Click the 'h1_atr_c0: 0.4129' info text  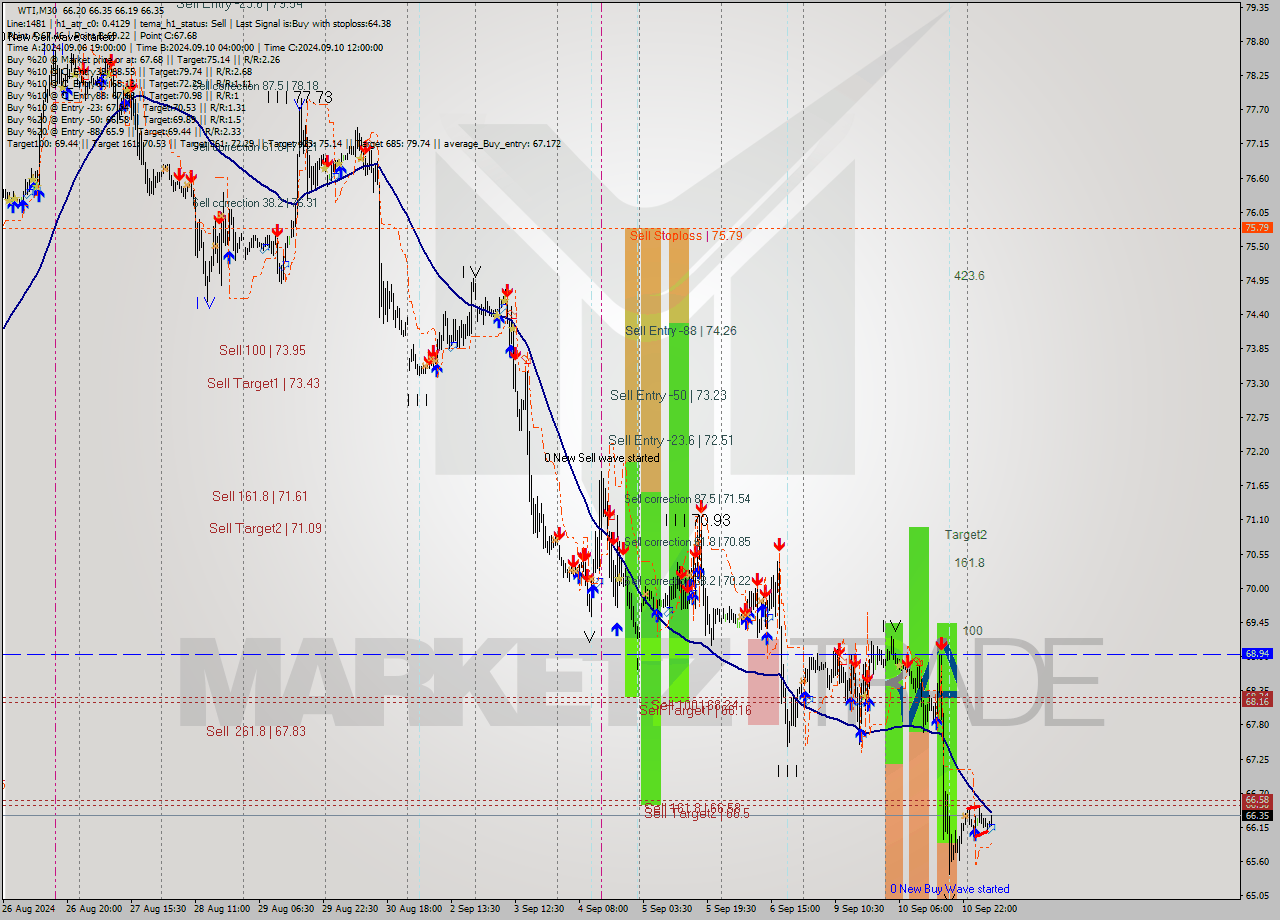click(x=93, y=24)
